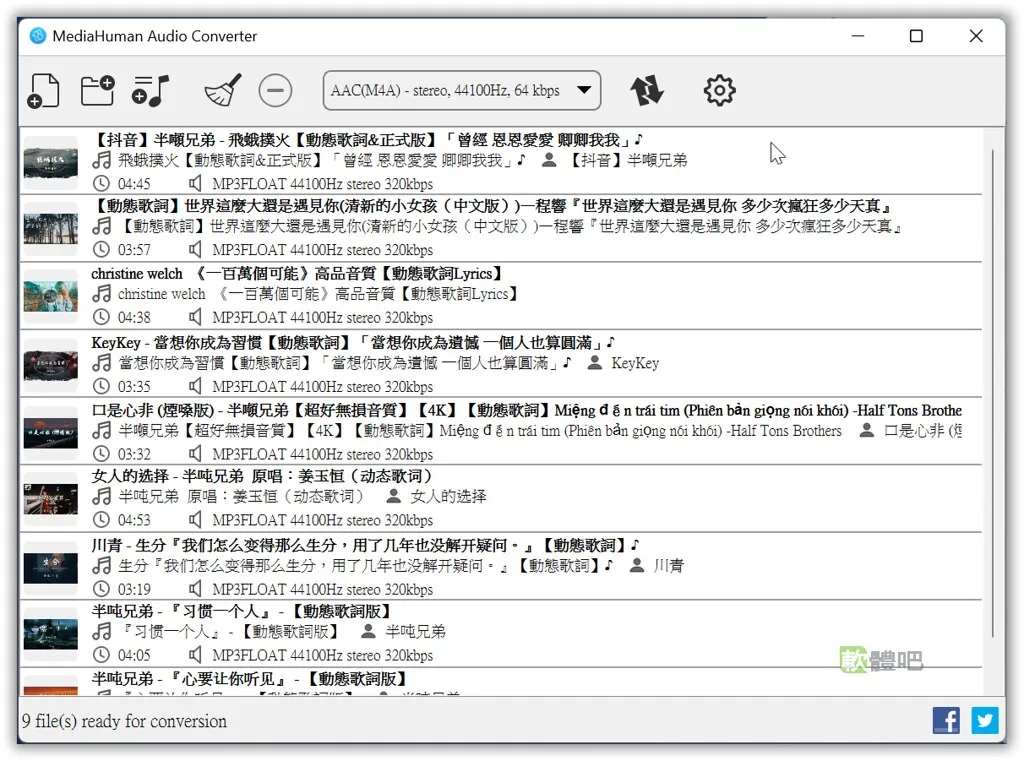The width and height of the screenshot is (1024, 761).
Task: Click the Add file toolbar icon
Action: pos(44,91)
